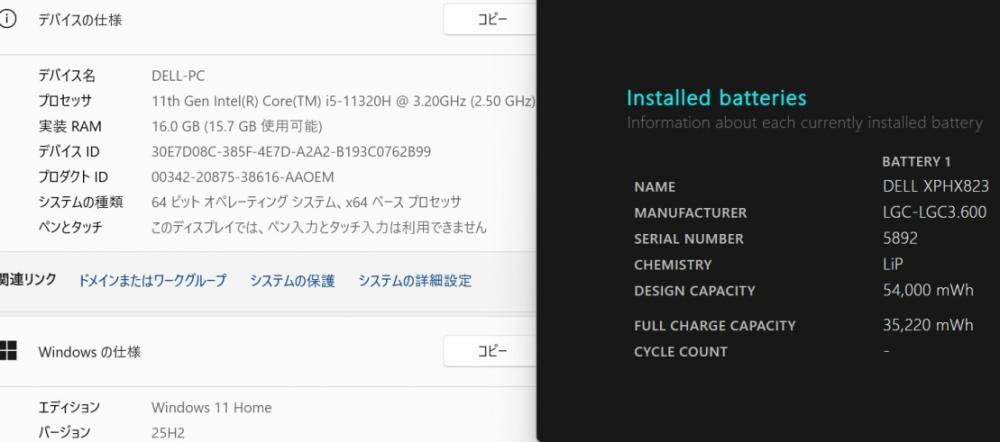Click the SERIAL NUMBER row label
Image resolution: width=1000 pixels, height=442 pixels.
click(x=689, y=239)
